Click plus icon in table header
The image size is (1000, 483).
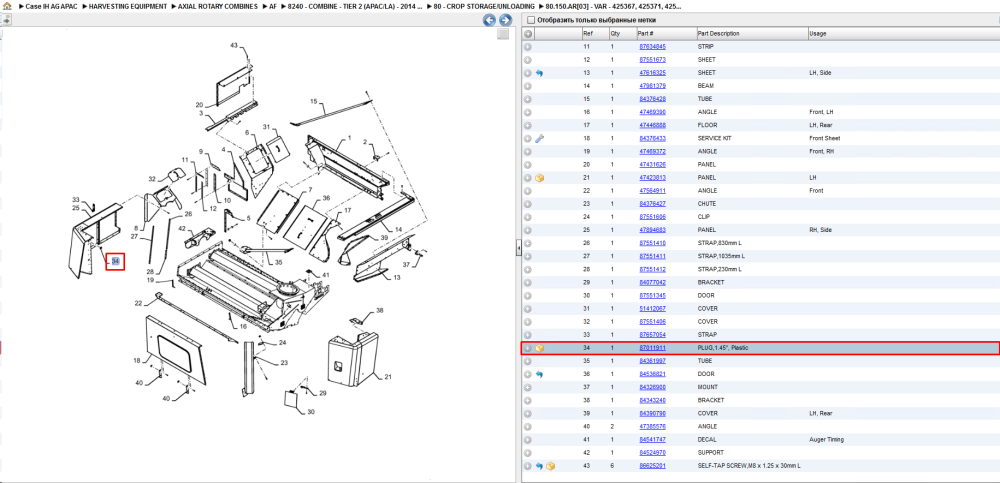coord(528,33)
